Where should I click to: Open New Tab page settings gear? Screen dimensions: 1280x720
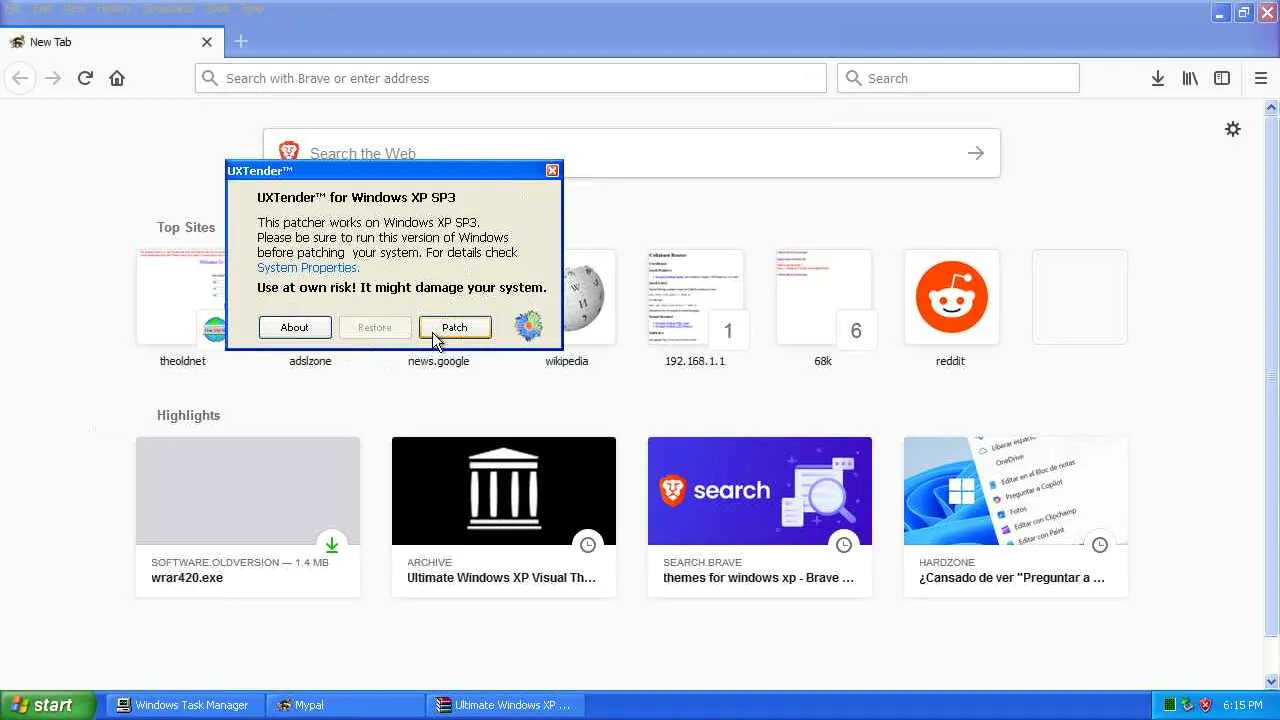(1233, 129)
